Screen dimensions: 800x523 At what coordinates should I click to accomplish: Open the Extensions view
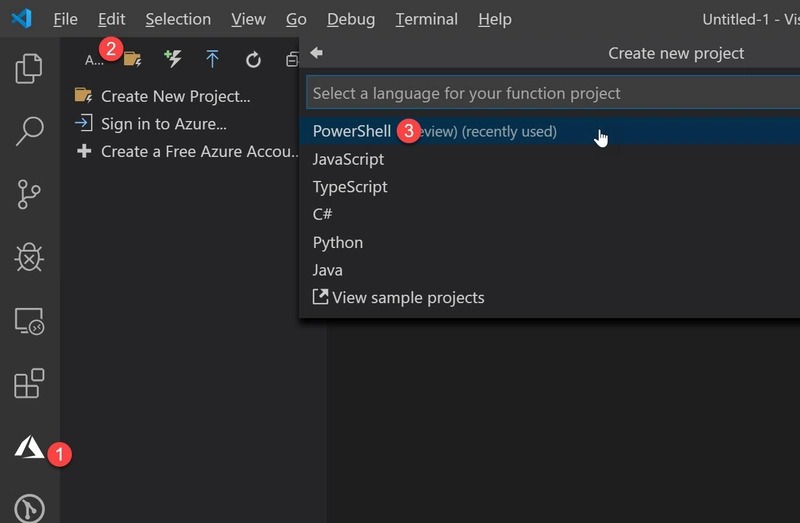[x=30, y=384]
